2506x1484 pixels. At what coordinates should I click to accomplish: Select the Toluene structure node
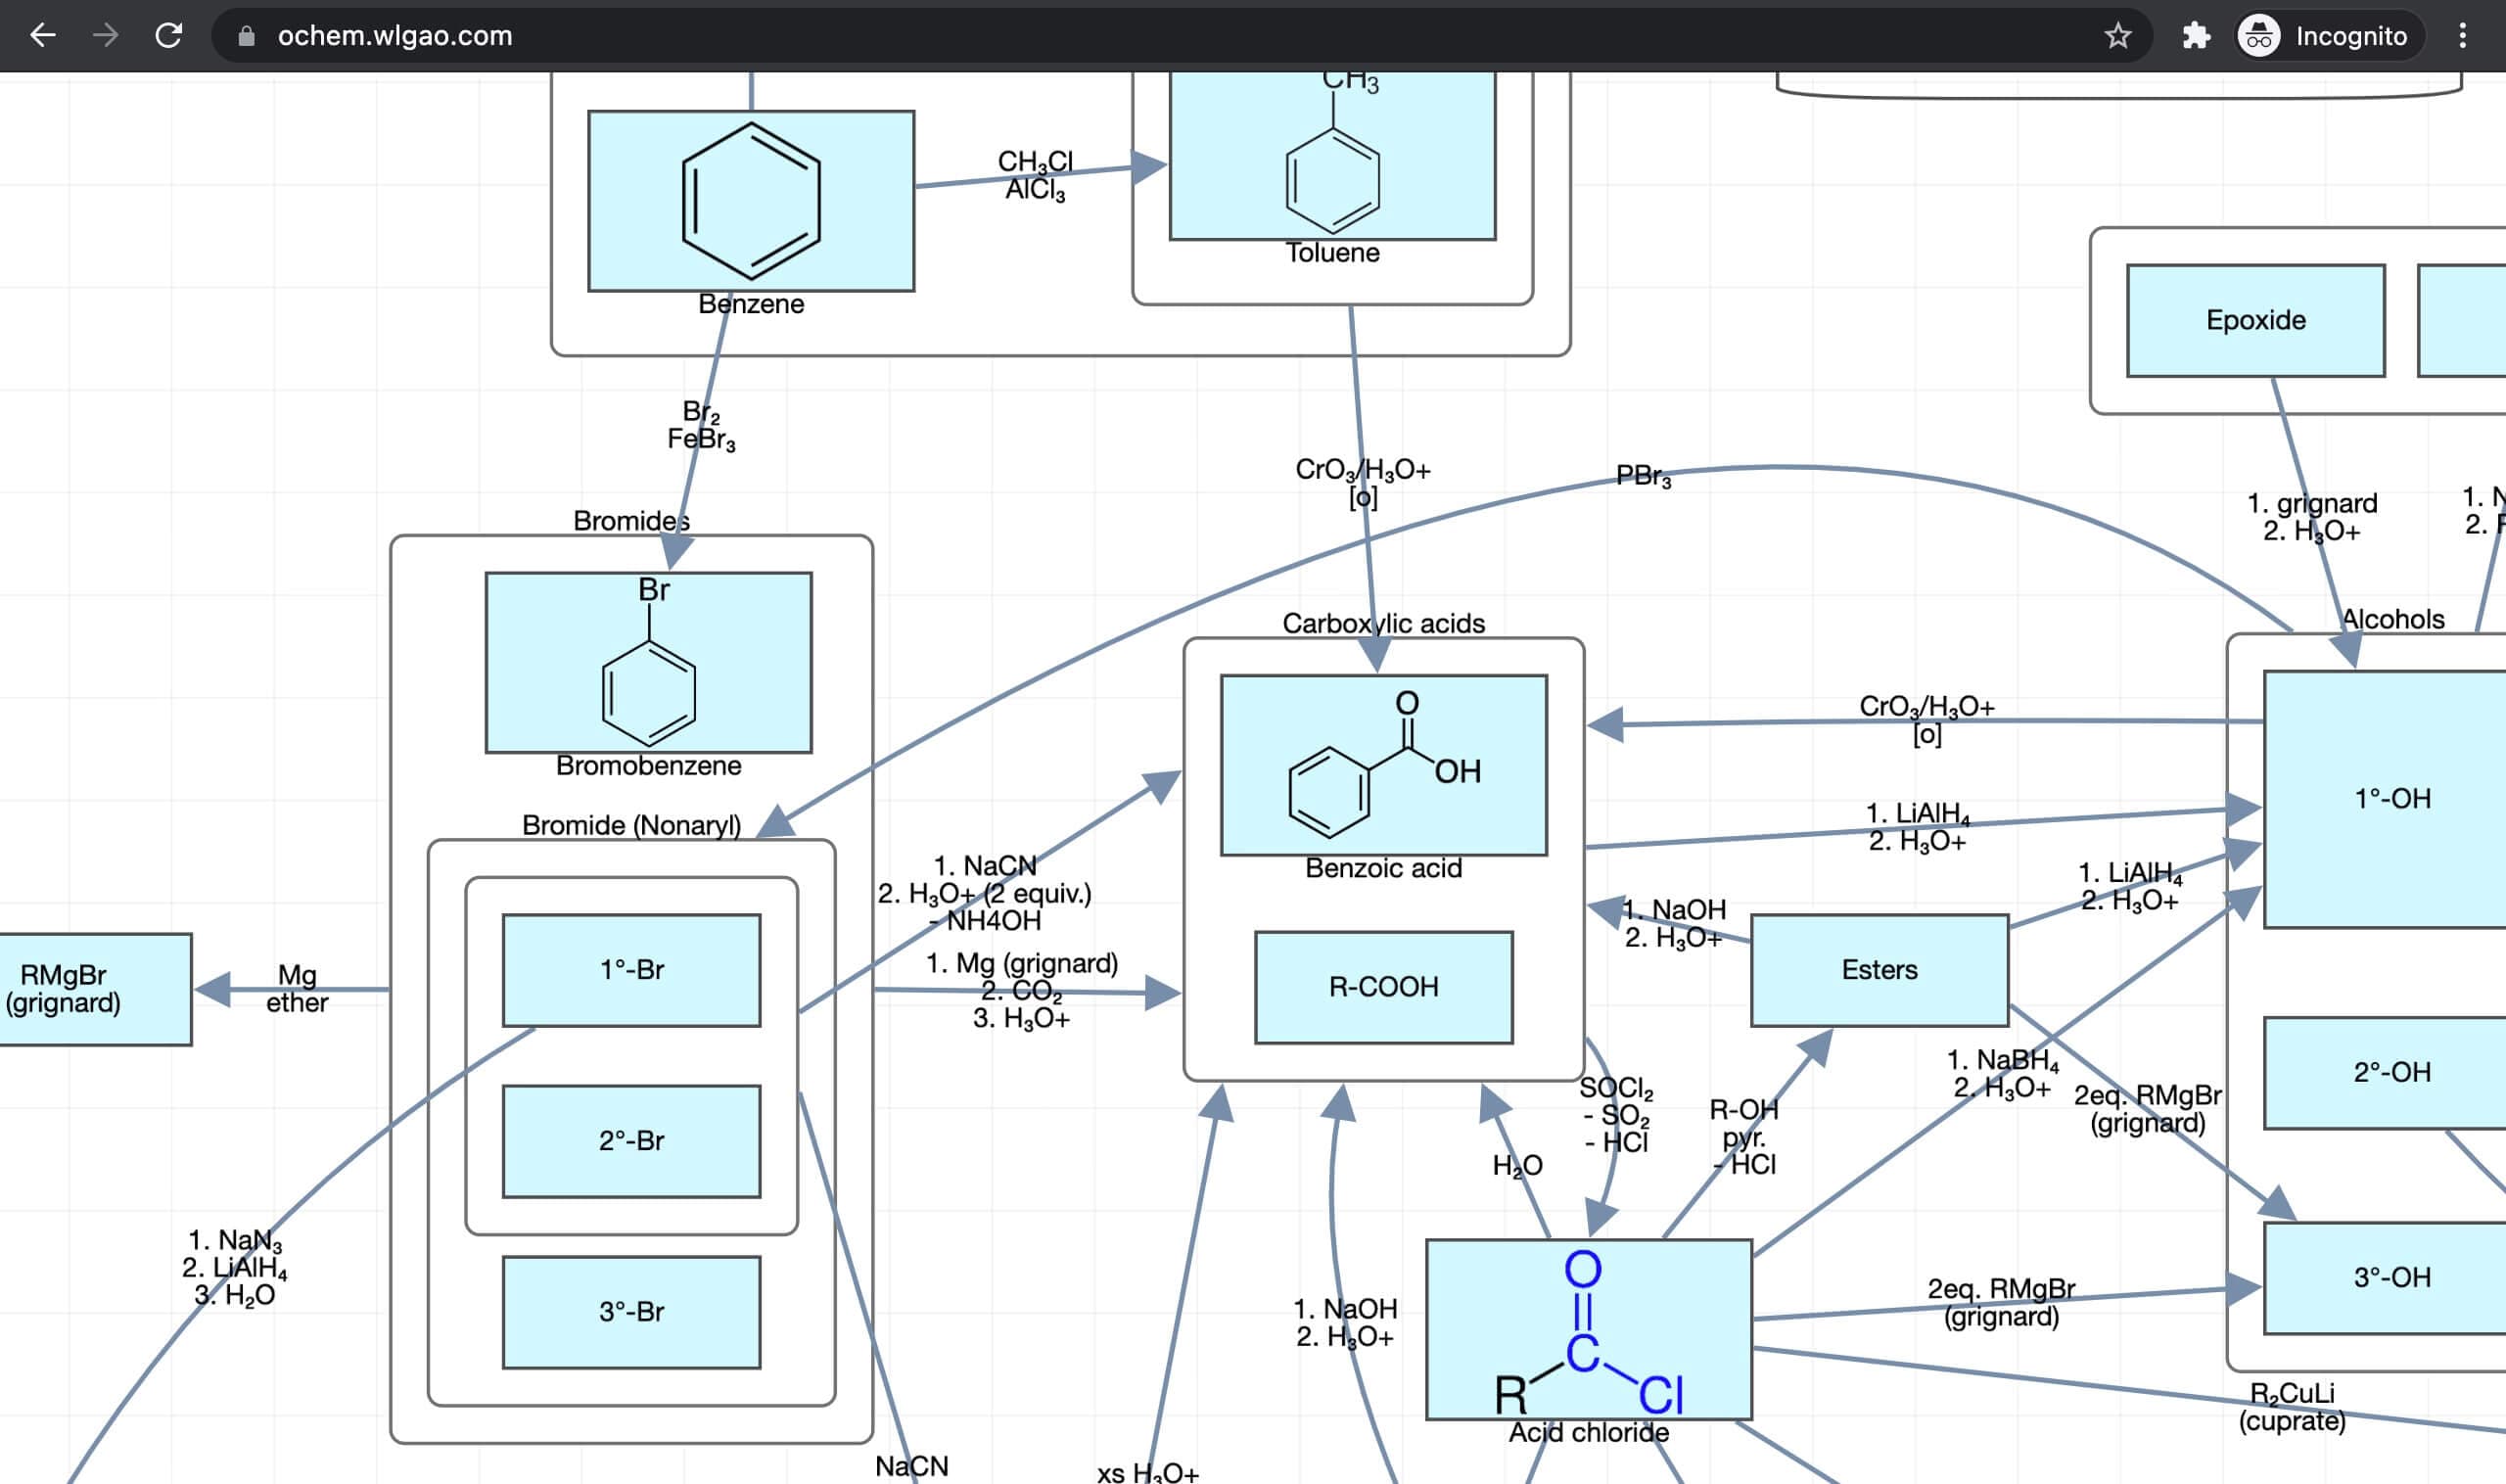[x=1332, y=160]
